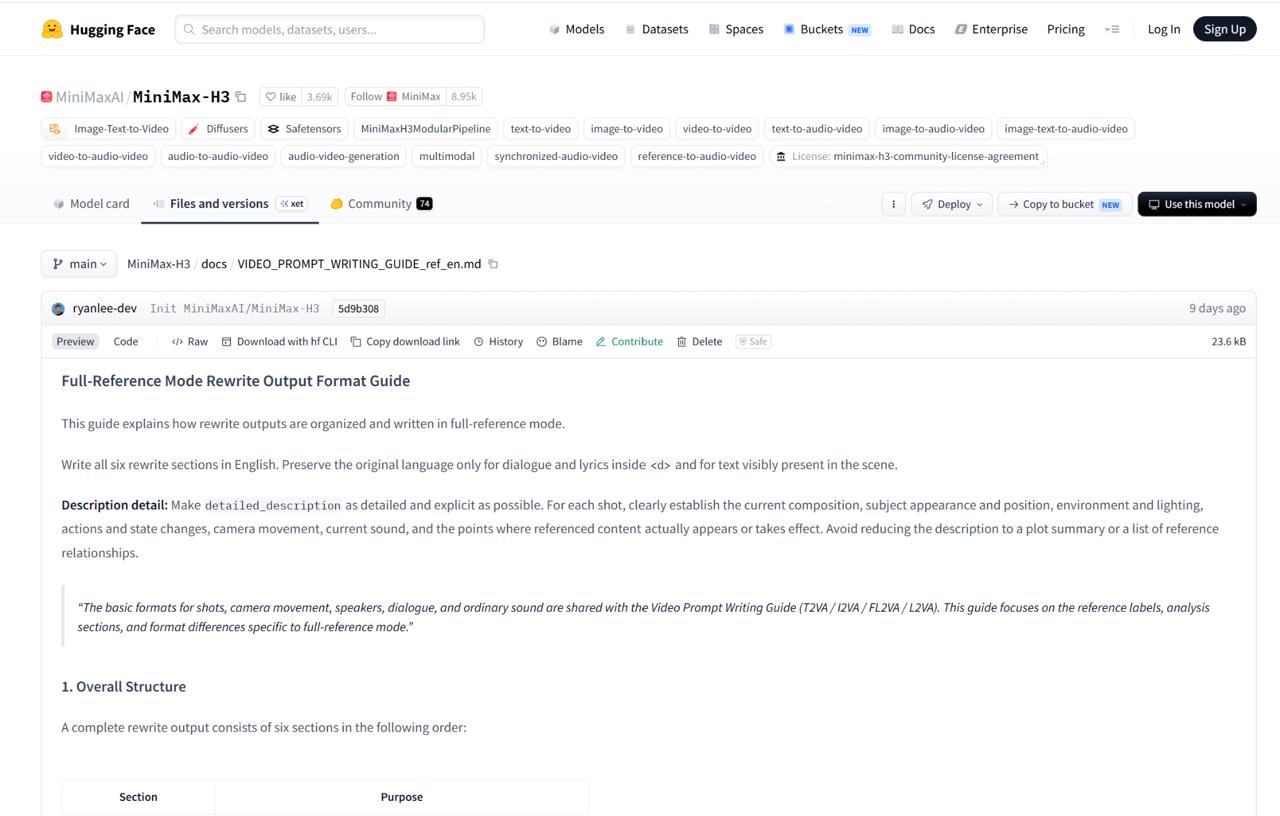This screenshot has height=816, width=1280.
Task: View the Raw file
Action: point(190,342)
